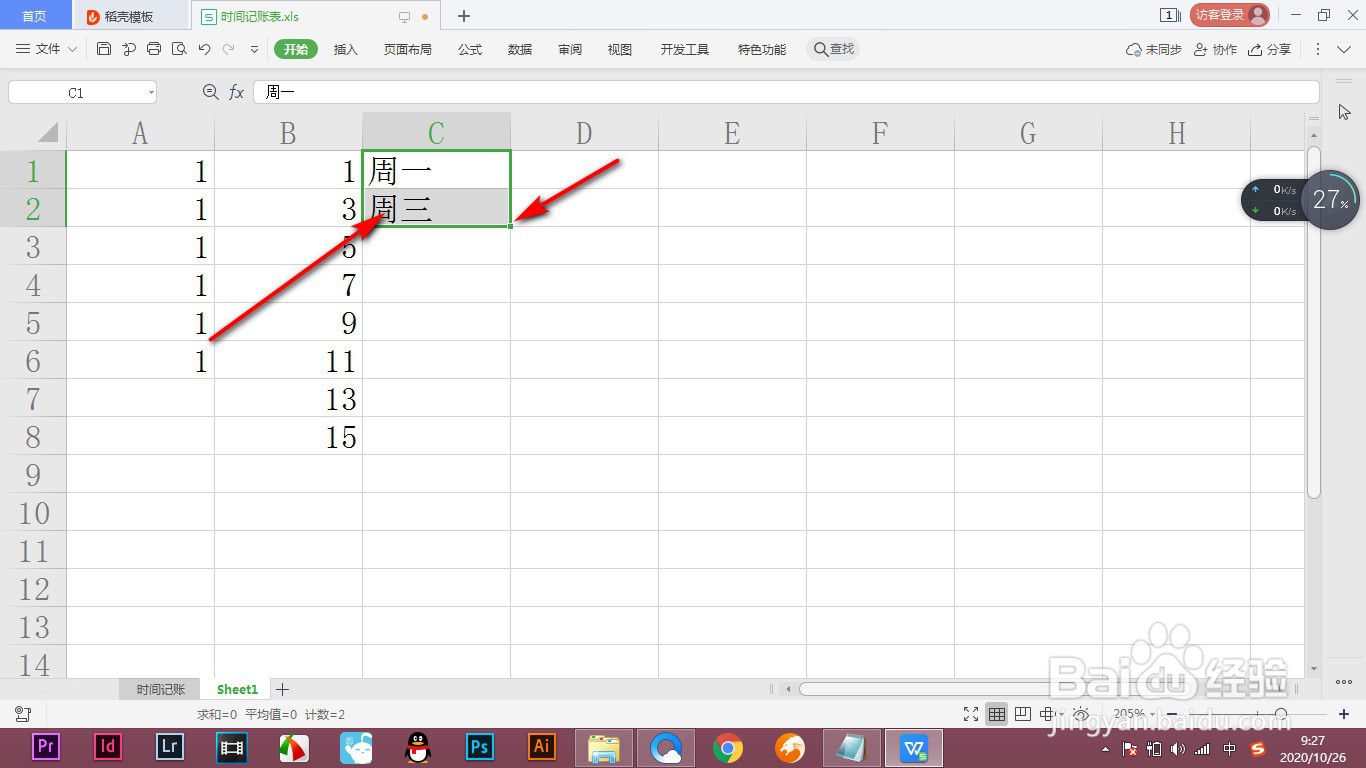Click the vertical scrollbar thumb
The image size is (1366, 768).
tap(1314, 322)
